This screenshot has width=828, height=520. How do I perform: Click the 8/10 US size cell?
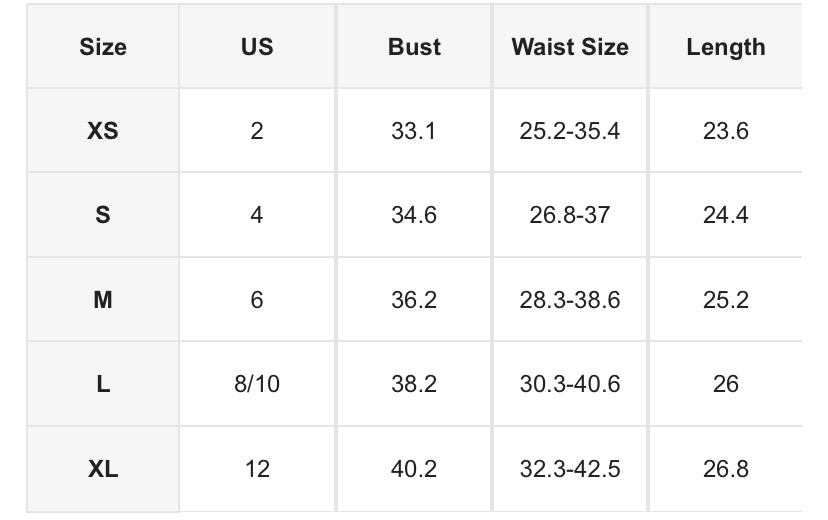[257, 384]
